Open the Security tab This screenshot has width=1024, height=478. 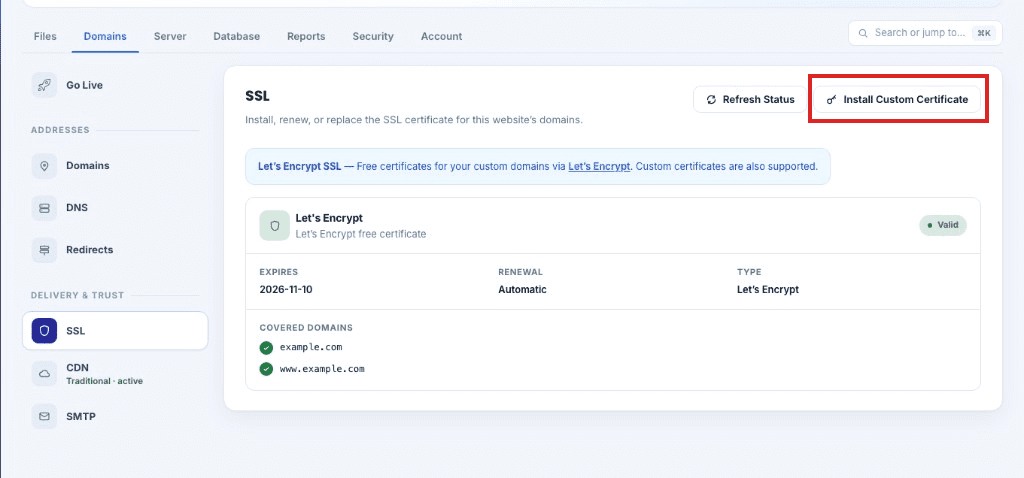point(373,37)
